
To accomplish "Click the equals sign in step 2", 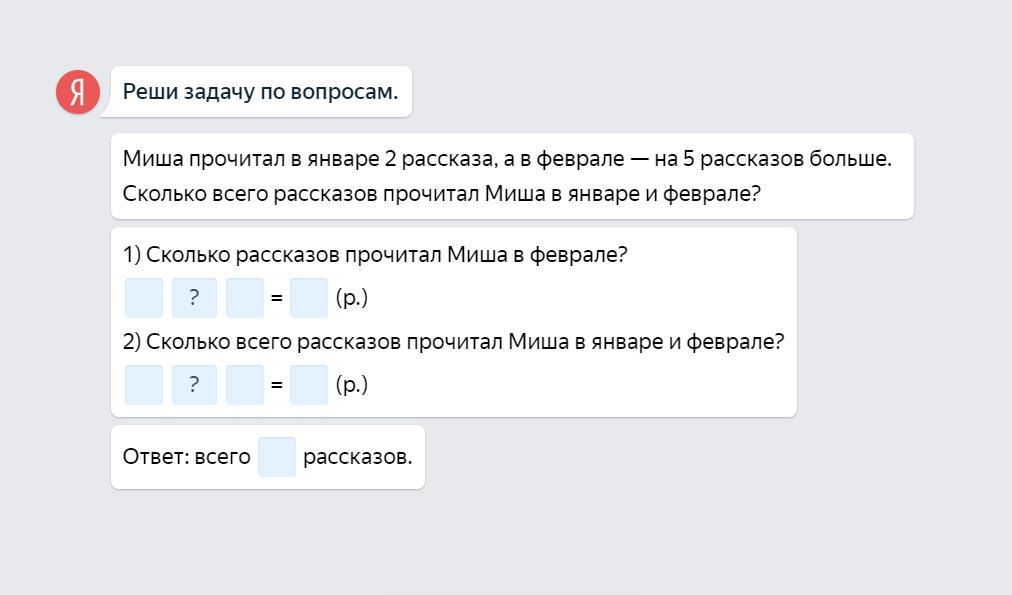I will tap(277, 385).
